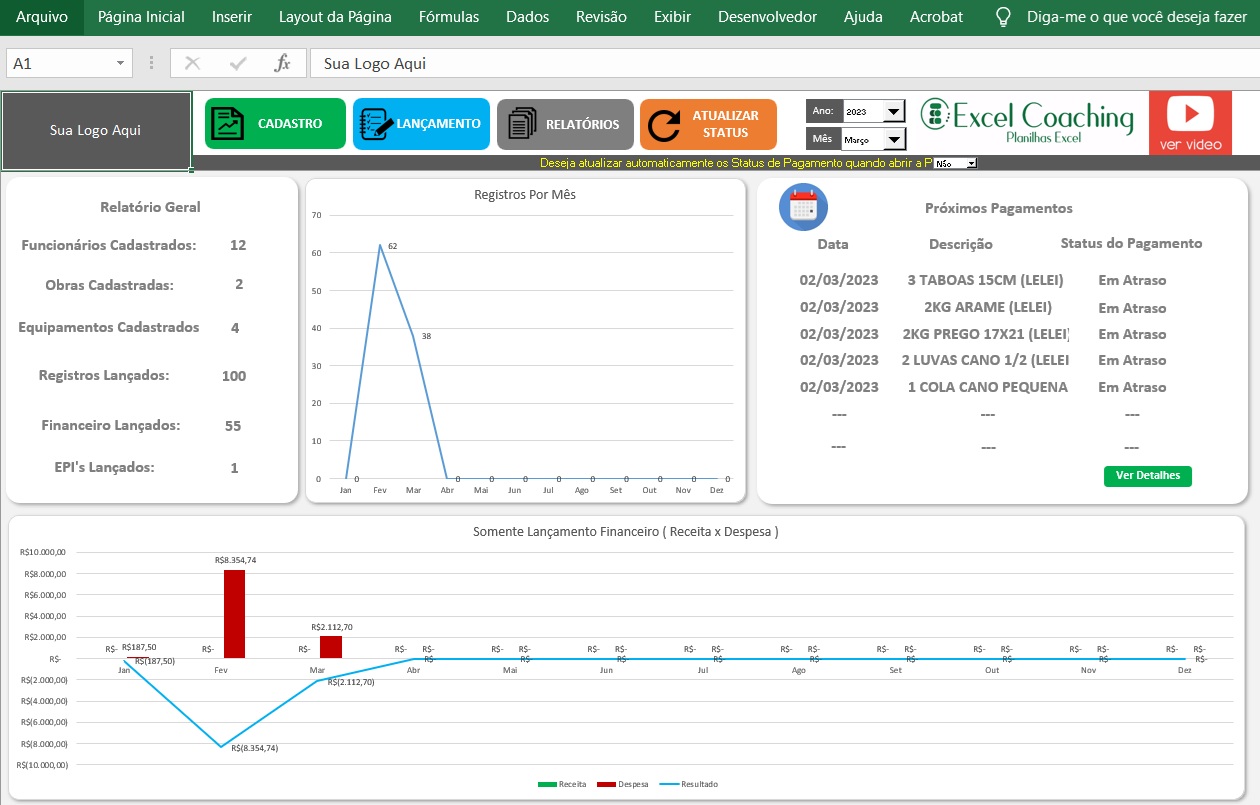Click the calendar icon beside Próximos Pagamentos
Image resolution: width=1260 pixels, height=805 pixels.
tap(803, 206)
